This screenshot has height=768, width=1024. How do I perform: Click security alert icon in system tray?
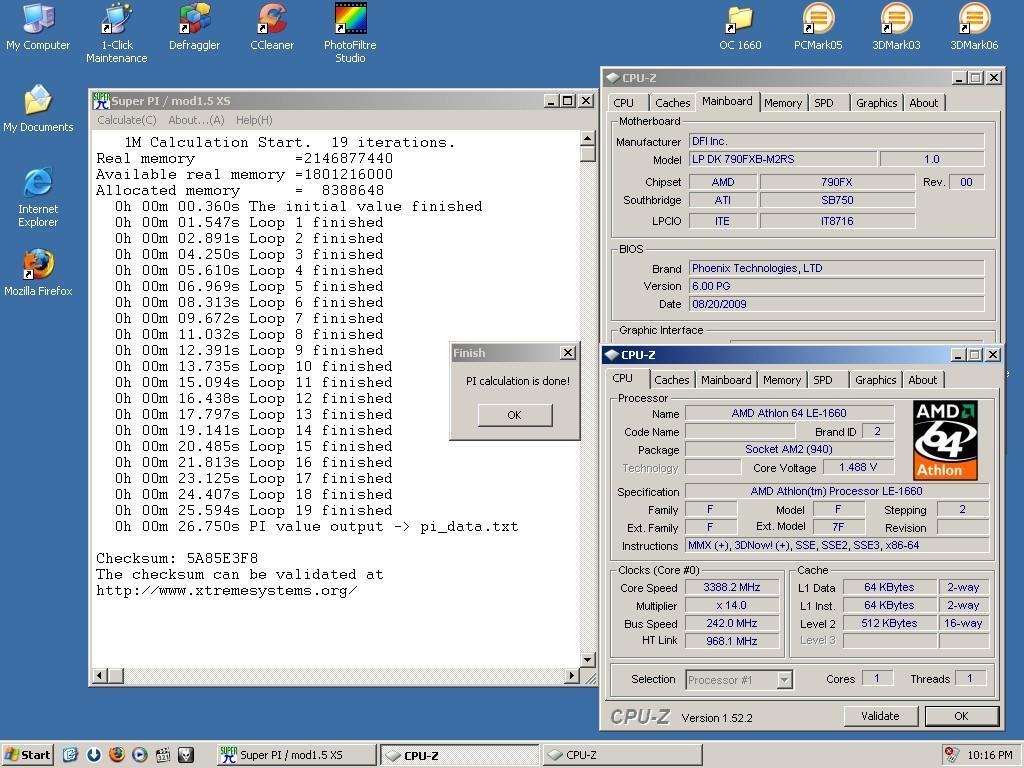pos(952,755)
